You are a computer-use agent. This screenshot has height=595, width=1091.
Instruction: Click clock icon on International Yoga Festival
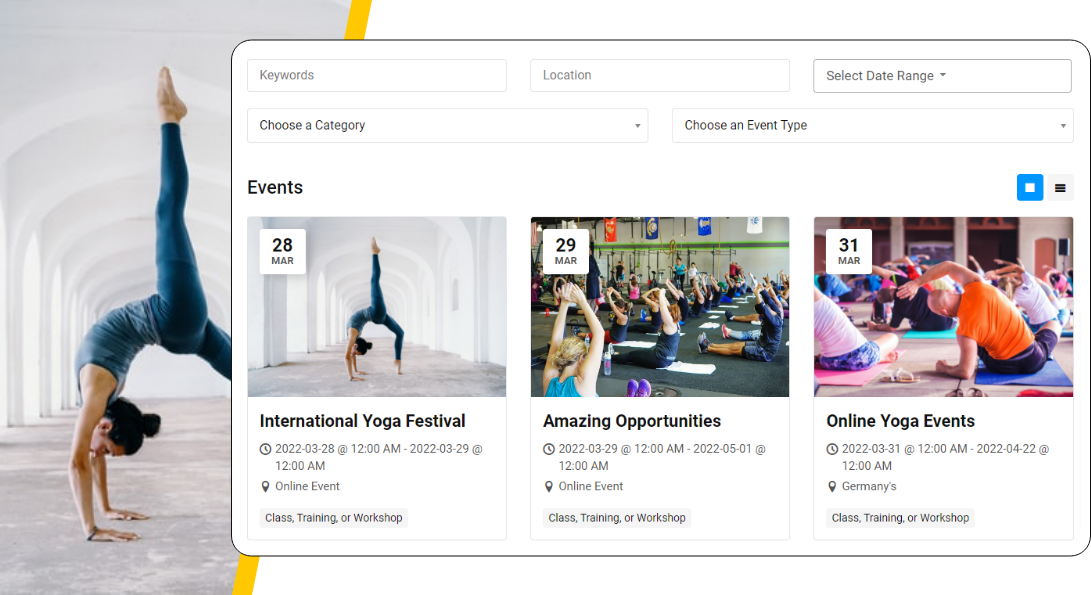pos(265,450)
